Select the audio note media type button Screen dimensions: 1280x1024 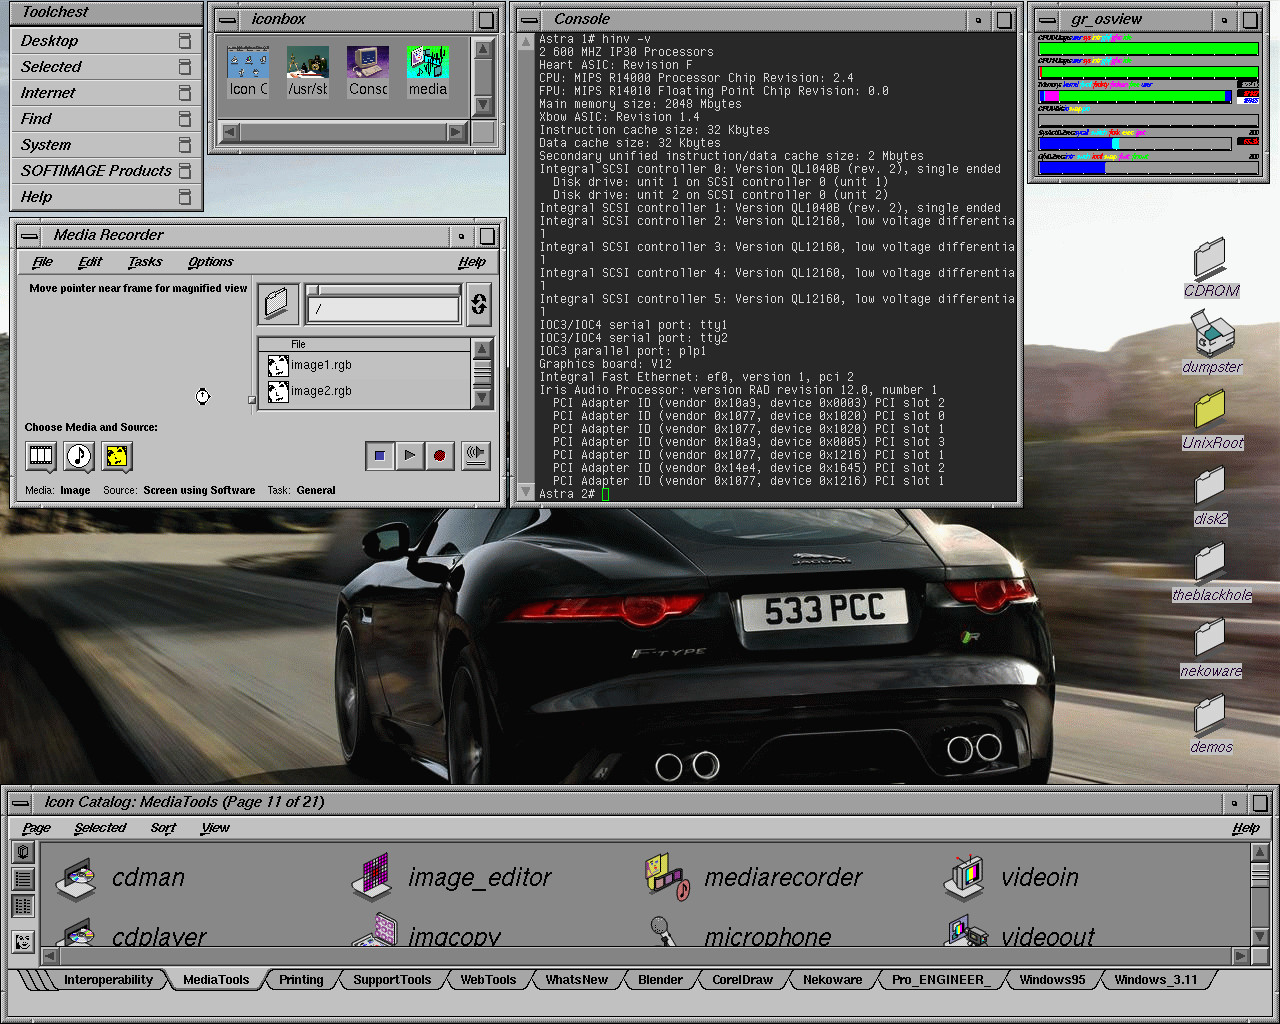click(79, 457)
